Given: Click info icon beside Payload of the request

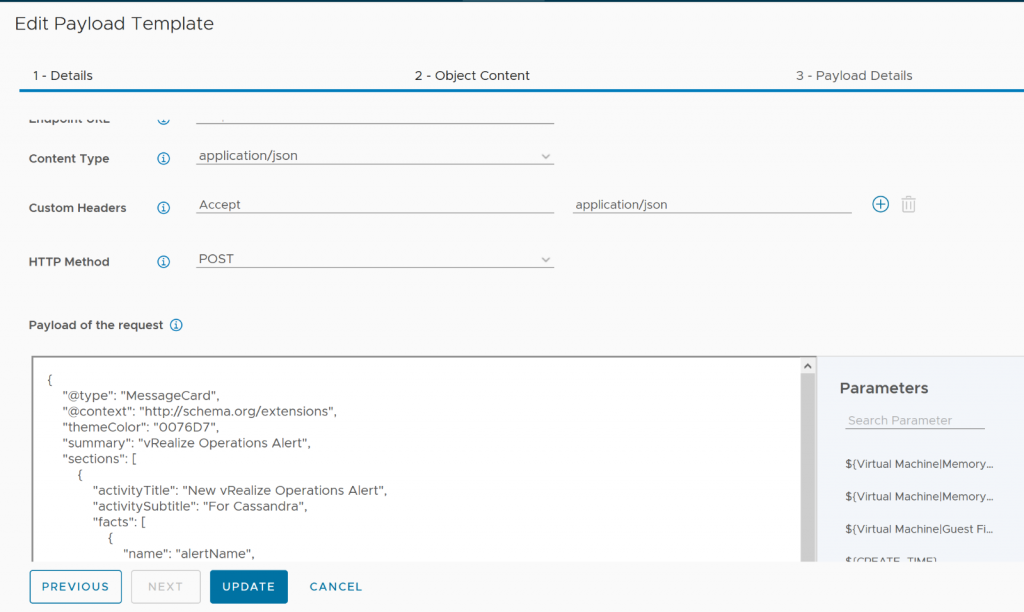Looking at the screenshot, I should 176,325.
